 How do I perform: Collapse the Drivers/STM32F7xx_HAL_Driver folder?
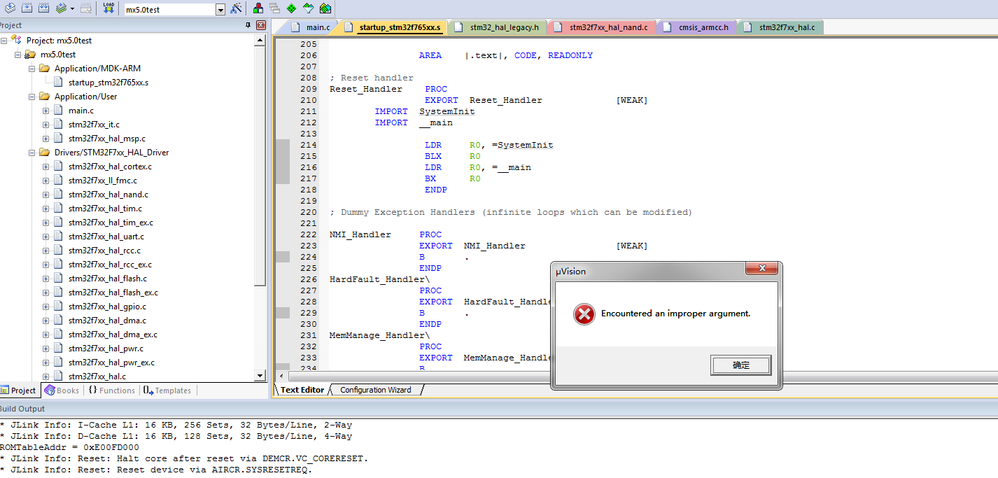[x=32, y=152]
